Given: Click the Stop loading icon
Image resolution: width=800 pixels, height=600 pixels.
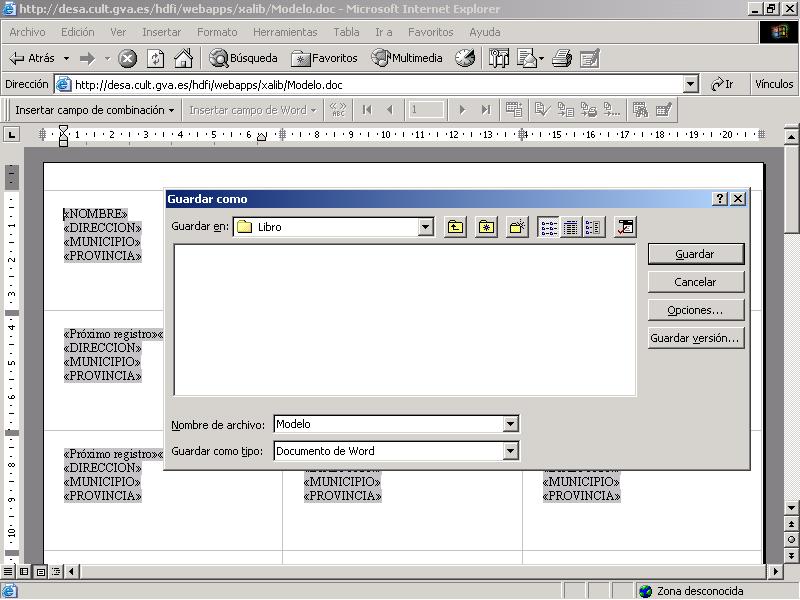Looking at the screenshot, I should click(x=128, y=58).
